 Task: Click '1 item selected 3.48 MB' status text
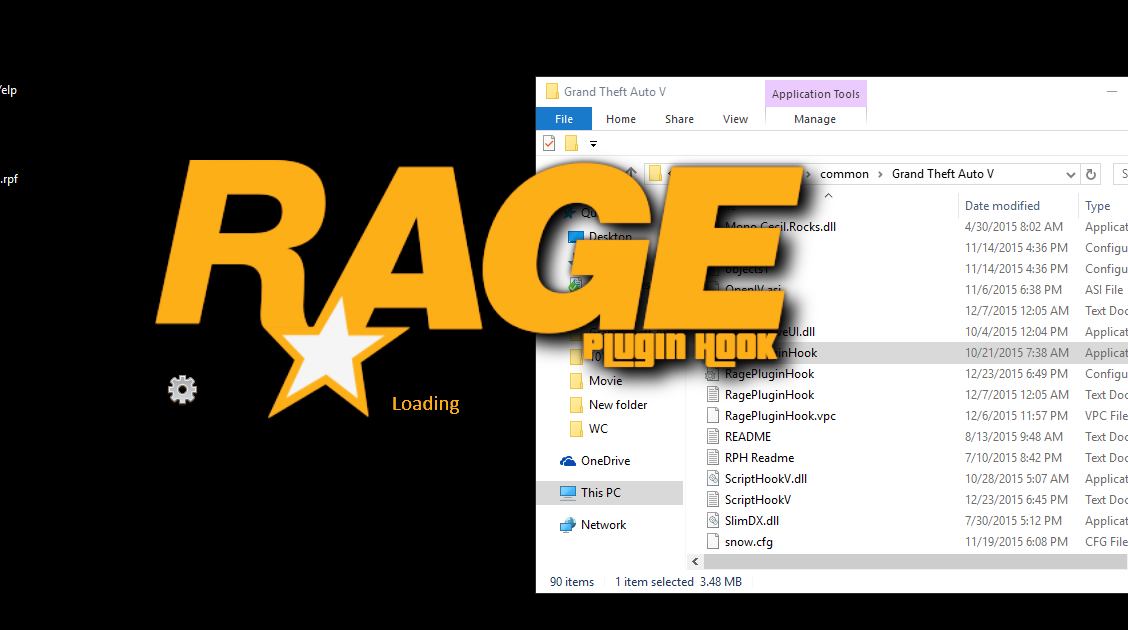[x=678, y=582]
